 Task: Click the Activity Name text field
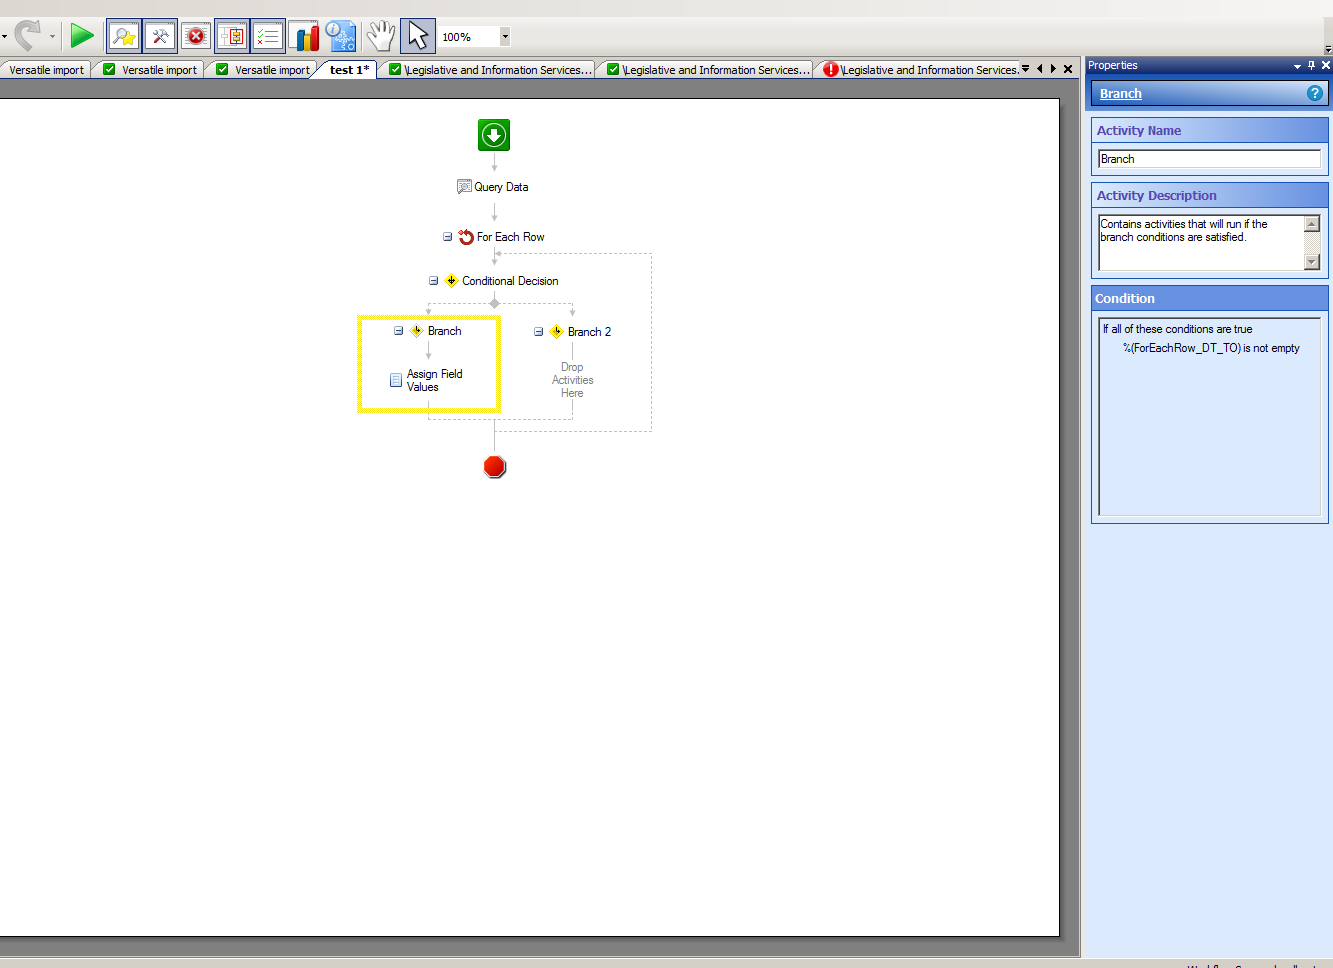pyautogui.click(x=1208, y=159)
